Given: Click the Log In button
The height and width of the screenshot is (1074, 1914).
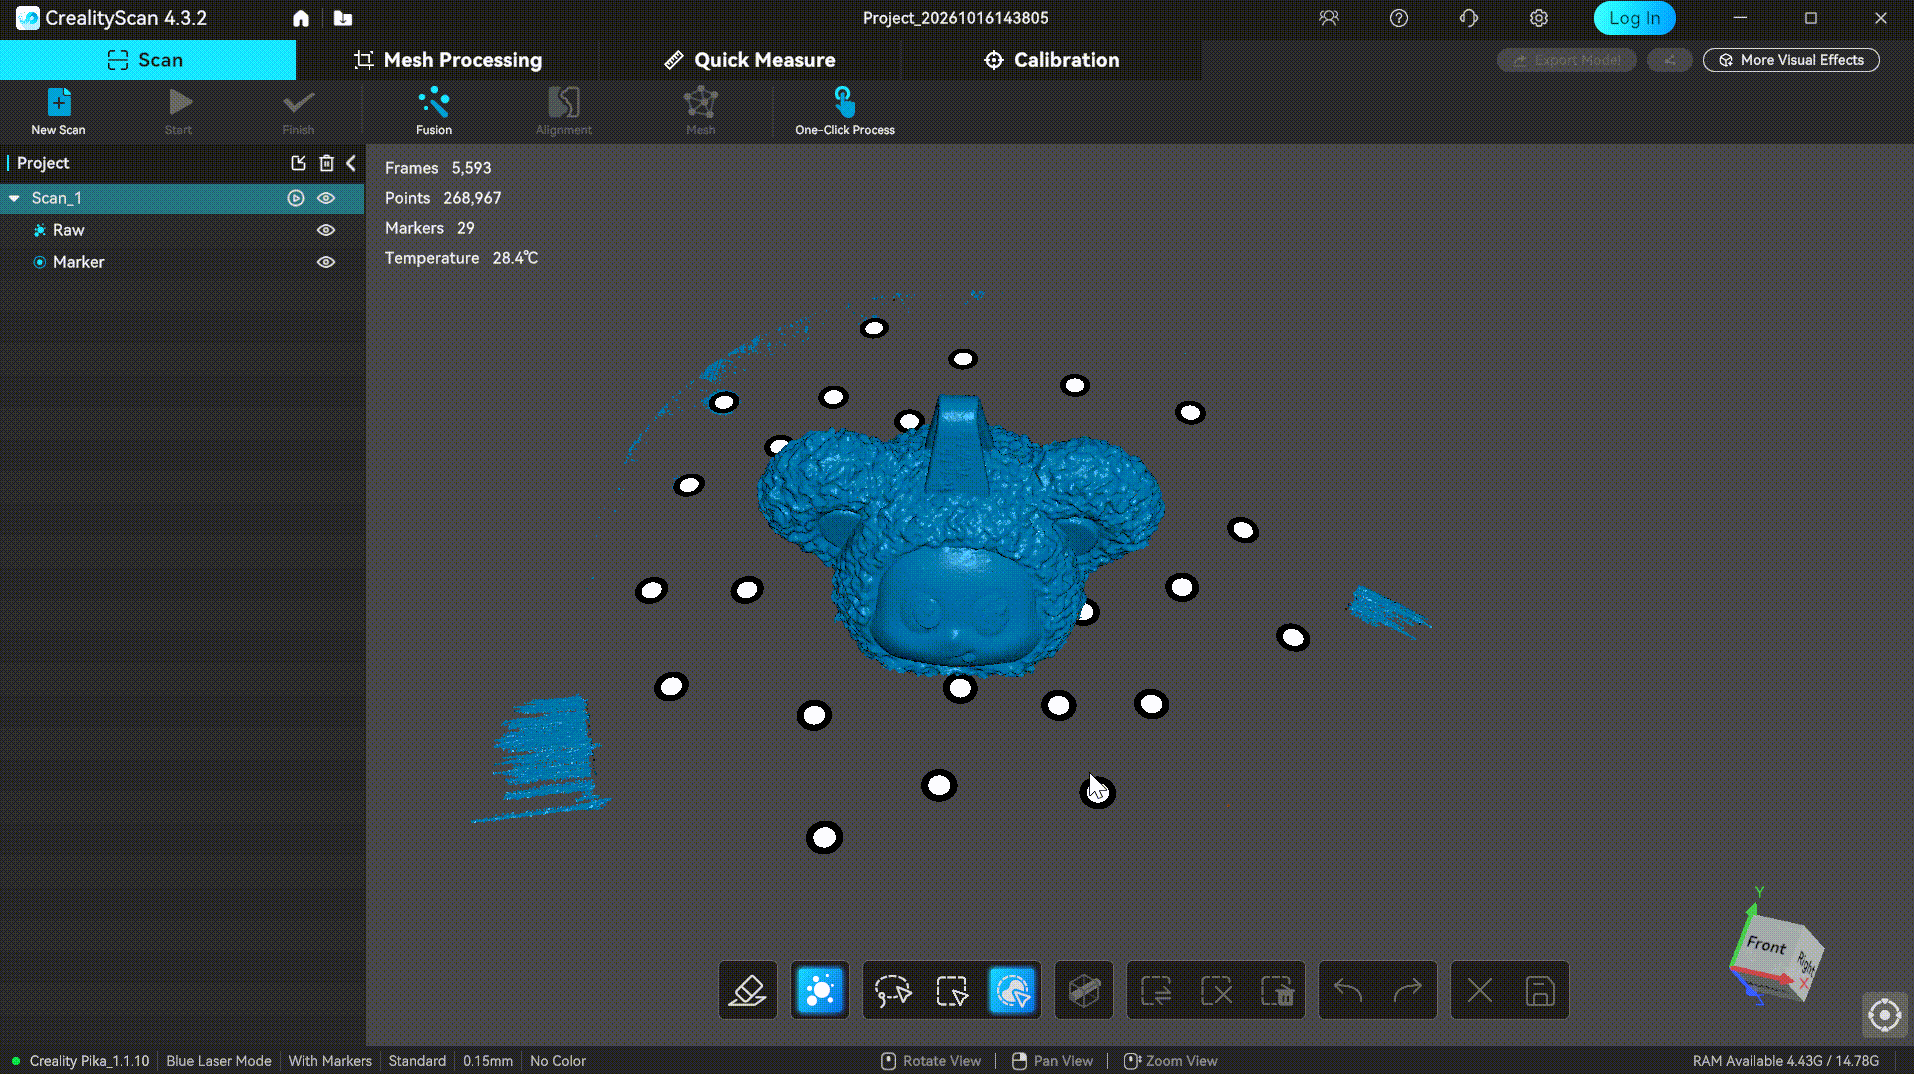Looking at the screenshot, I should (x=1634, y=18).
